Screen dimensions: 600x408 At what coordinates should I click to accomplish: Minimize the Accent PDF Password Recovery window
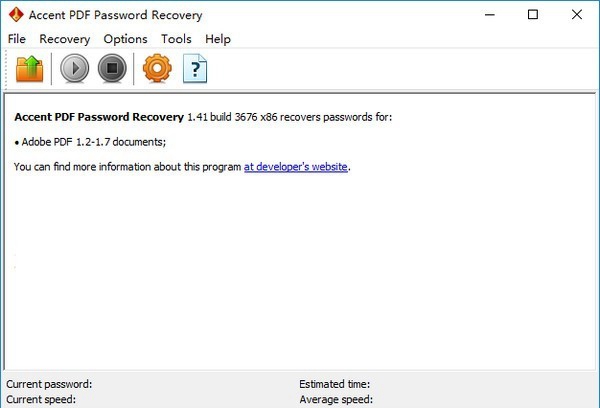[490, 15]
